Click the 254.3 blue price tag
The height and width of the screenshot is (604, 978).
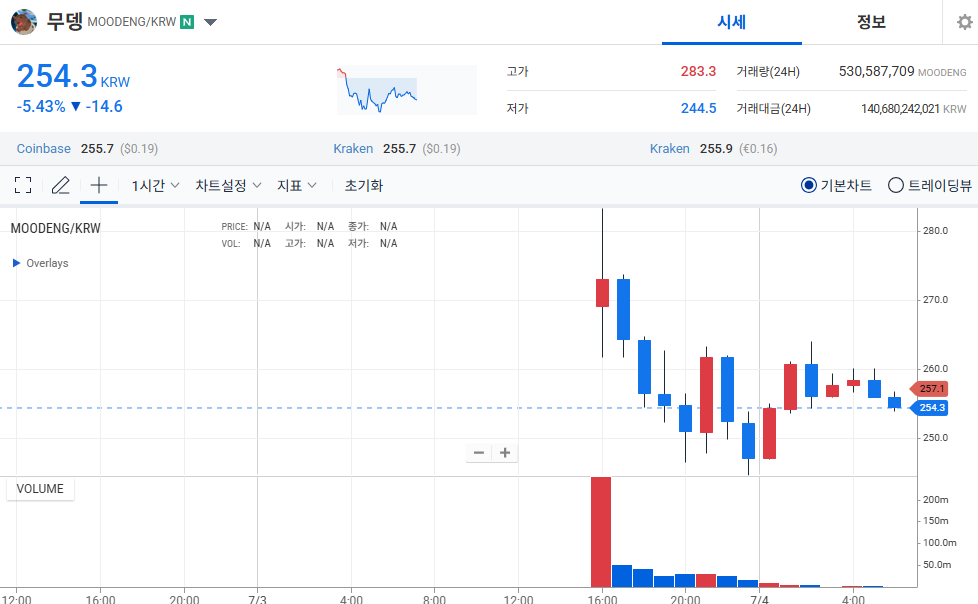930,407
